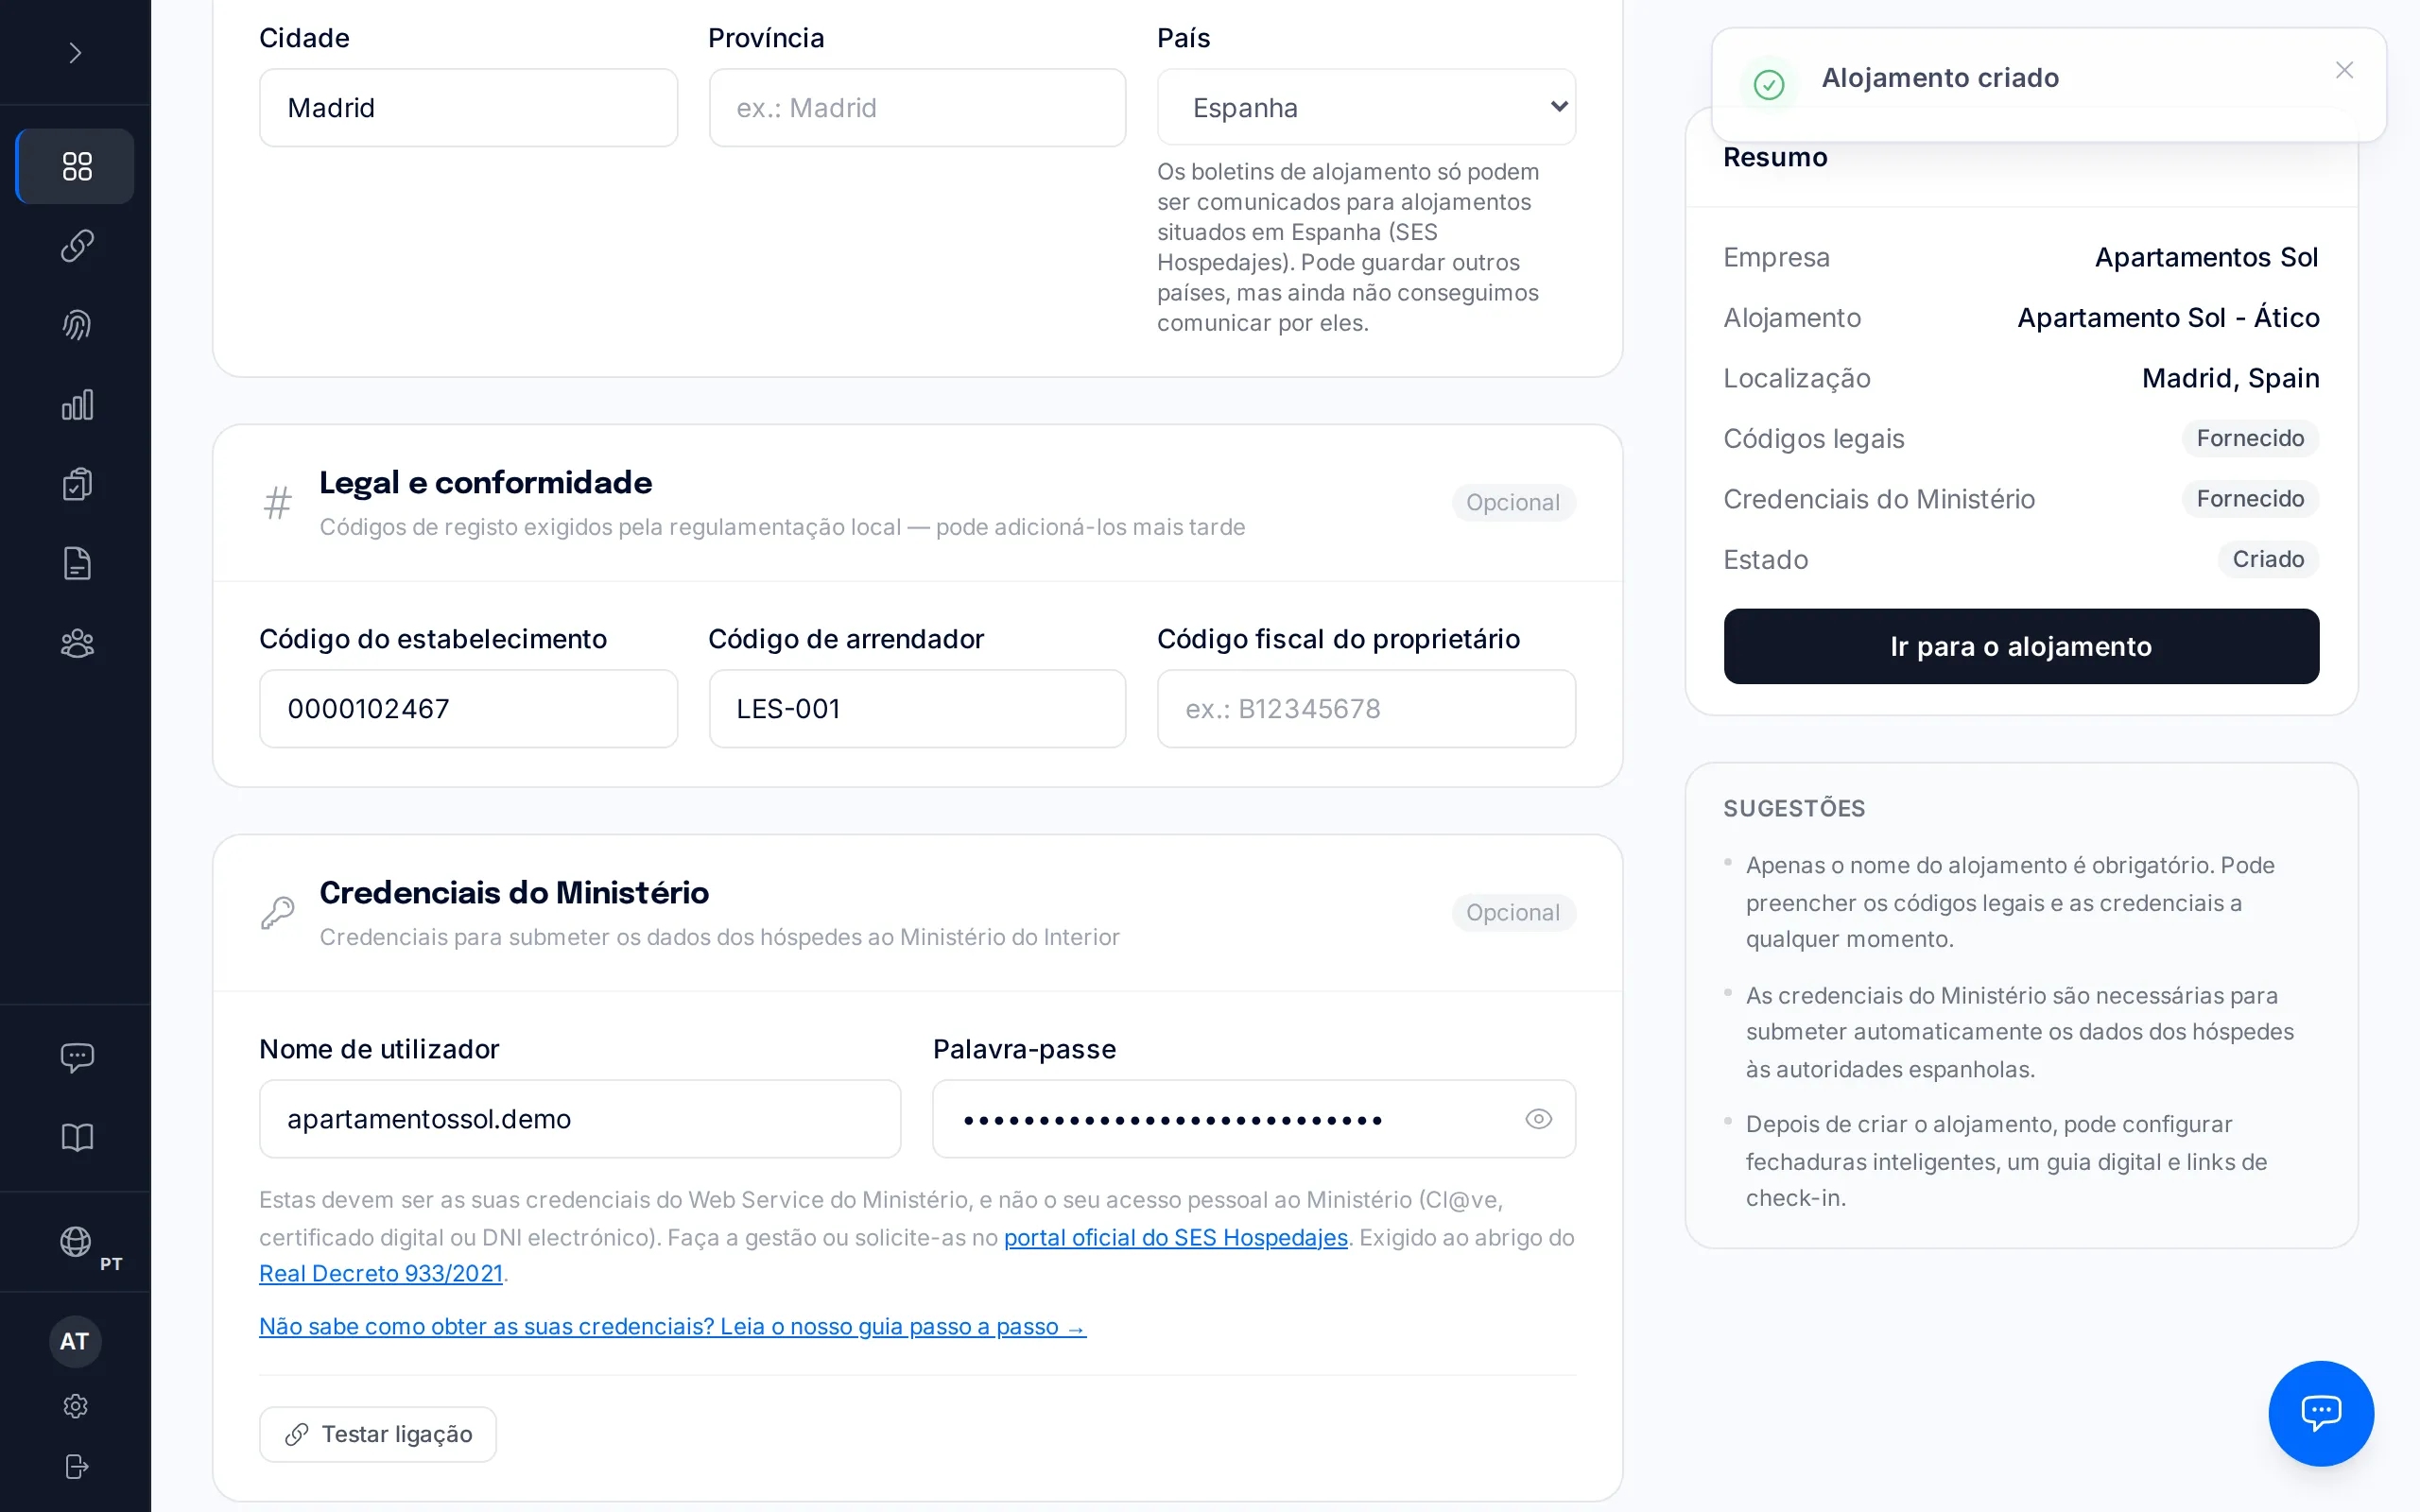Image resolution: width=2420 pixels, height=1512 pixels.
Task: Open the blue live chat bubble
Action: [2320, 1413]
